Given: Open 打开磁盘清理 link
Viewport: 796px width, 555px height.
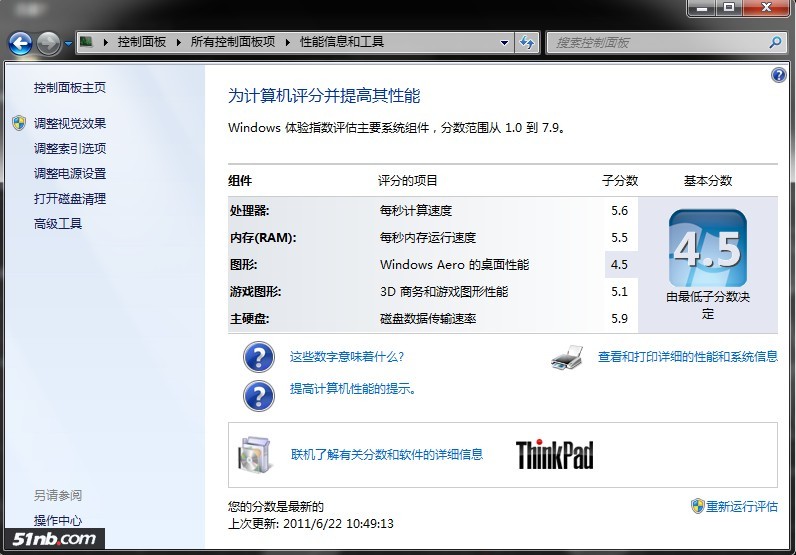Looking at the screenshot, I should tap(70, 199).
